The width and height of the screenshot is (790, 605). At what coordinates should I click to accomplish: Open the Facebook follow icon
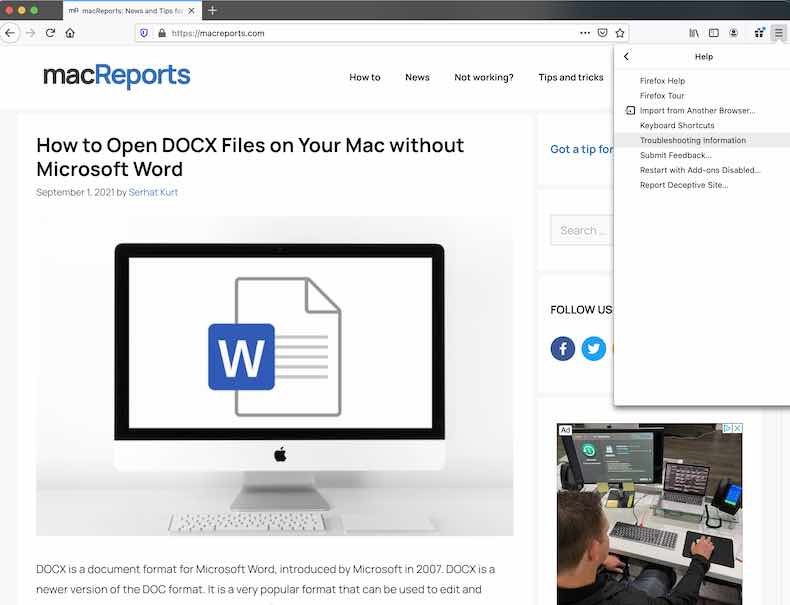point(563,349)
